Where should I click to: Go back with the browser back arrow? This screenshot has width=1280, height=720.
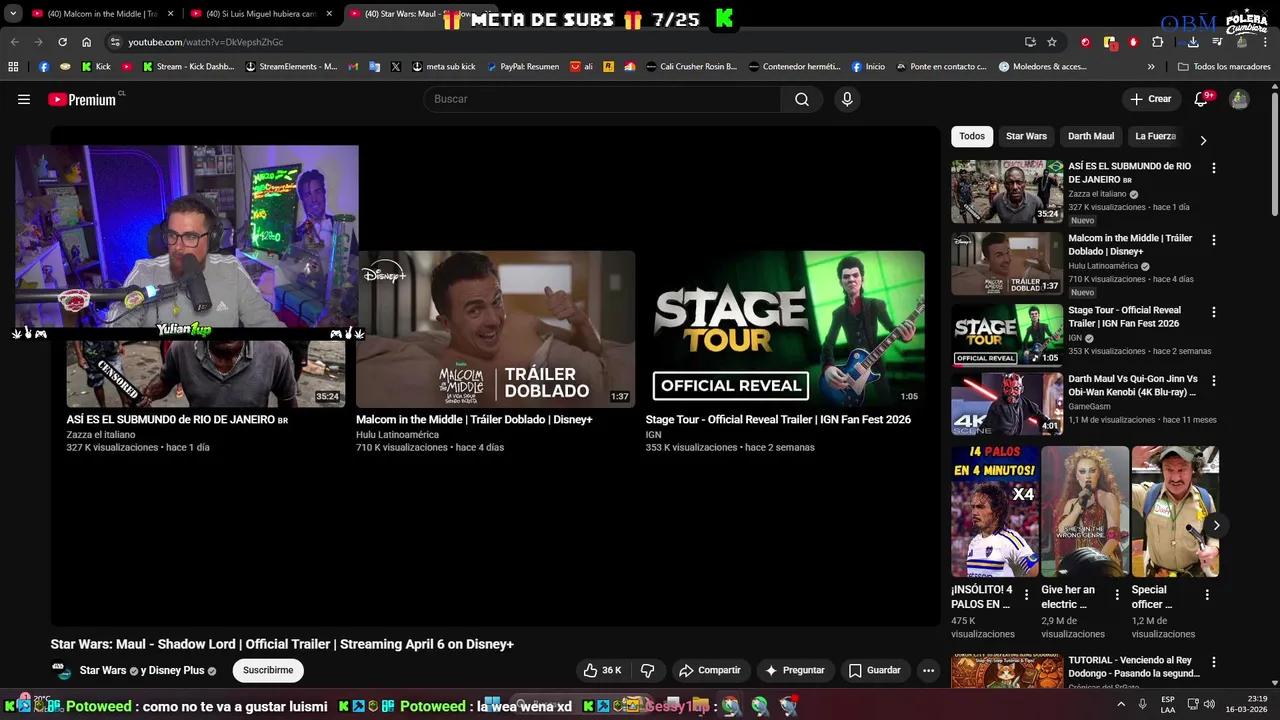pyautogui.click(x=14, y=42)
